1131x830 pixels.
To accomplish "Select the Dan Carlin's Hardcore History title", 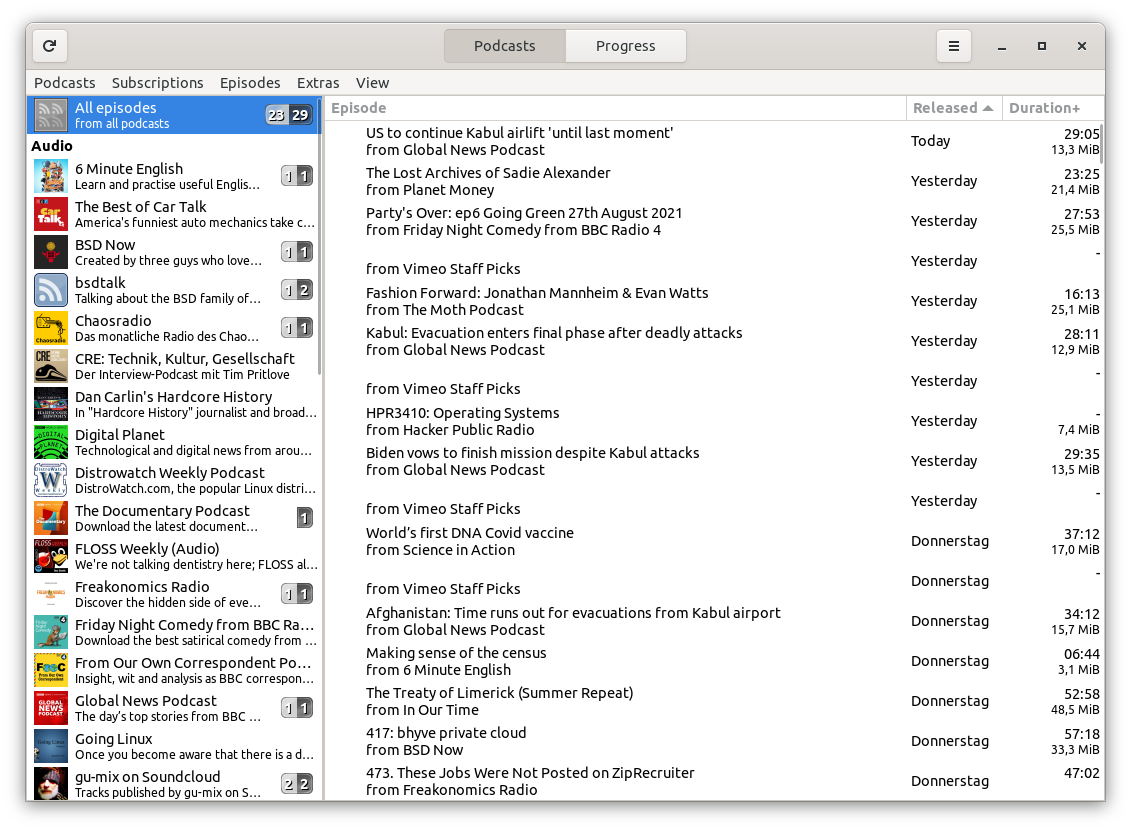I will [174, 397].
